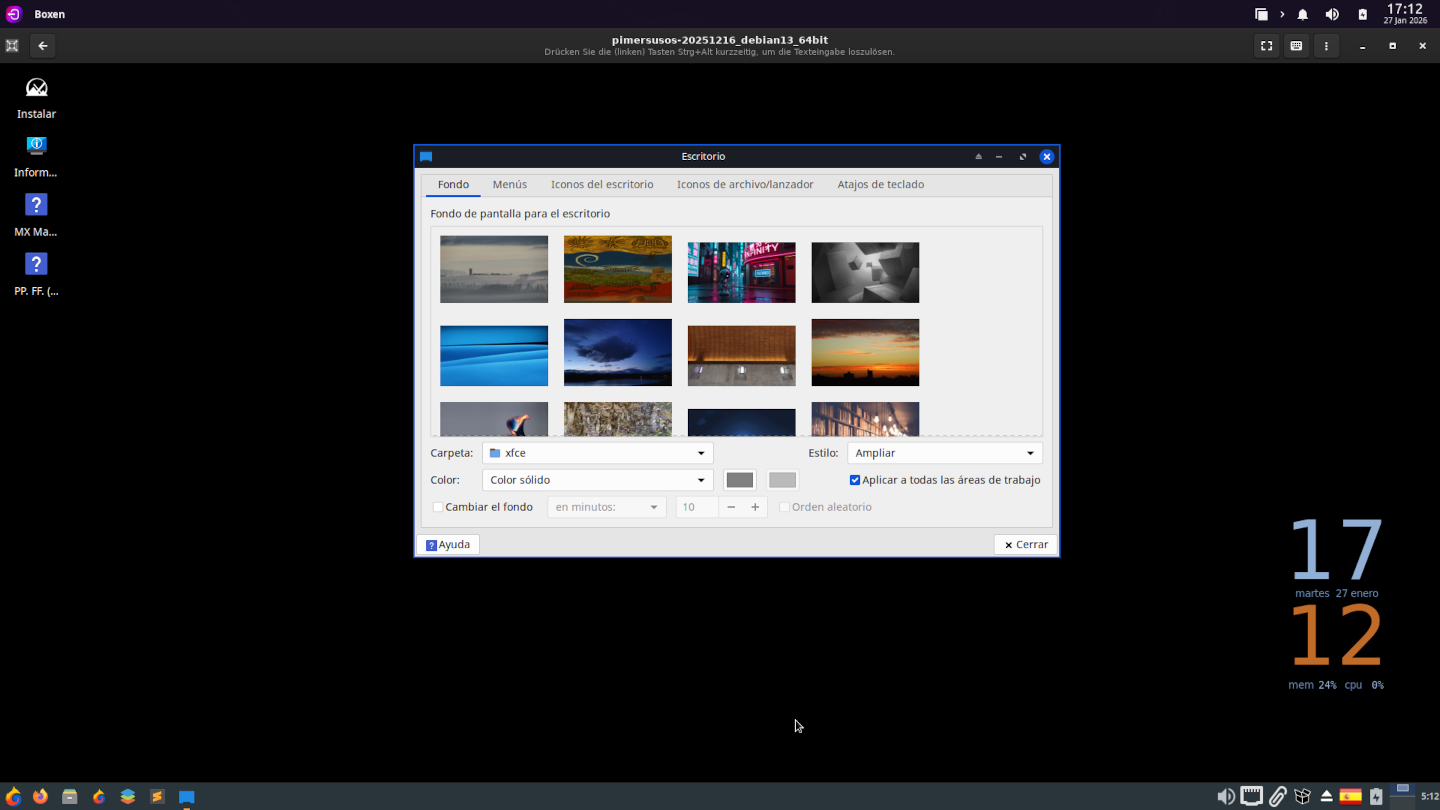
Task: Open the Iconos del escritorio tab
Action: 602,185
